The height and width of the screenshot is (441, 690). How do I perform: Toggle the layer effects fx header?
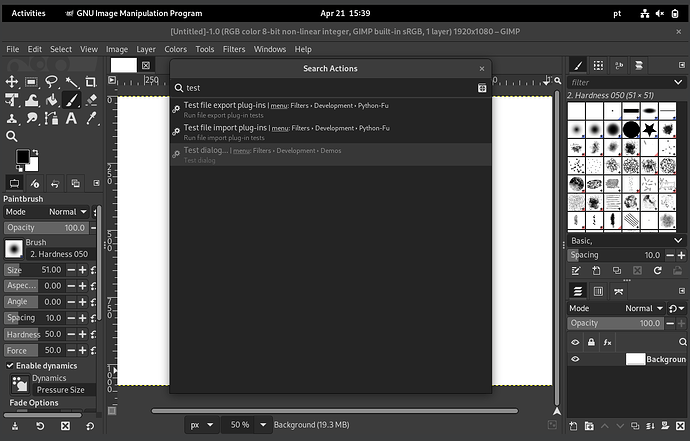pos(607,342)
